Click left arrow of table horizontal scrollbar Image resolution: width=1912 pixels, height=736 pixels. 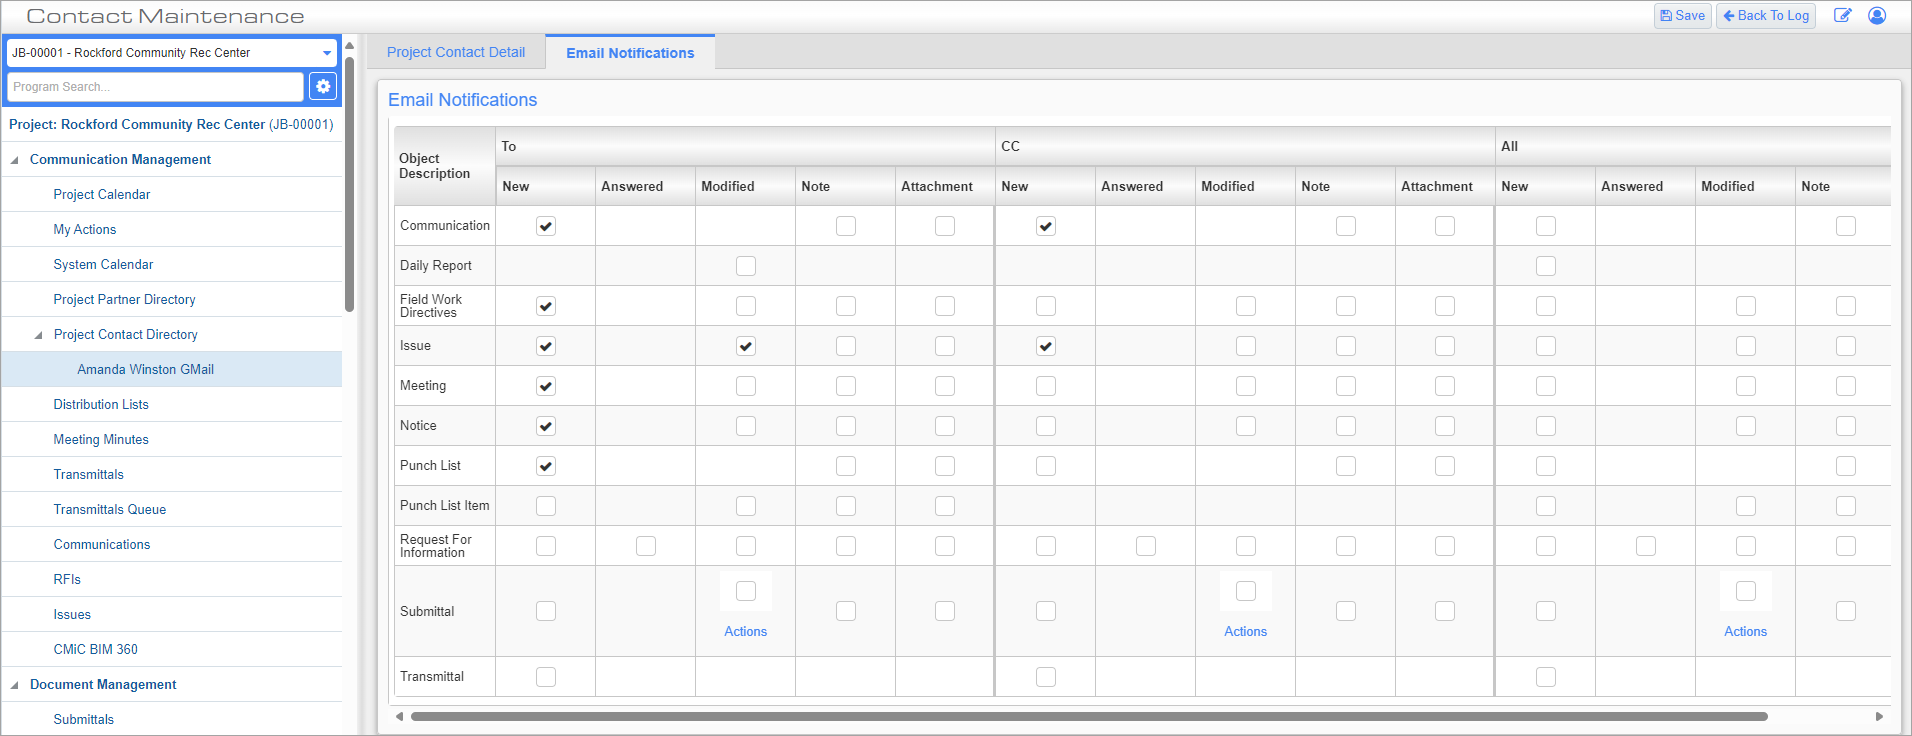[400, 716]
